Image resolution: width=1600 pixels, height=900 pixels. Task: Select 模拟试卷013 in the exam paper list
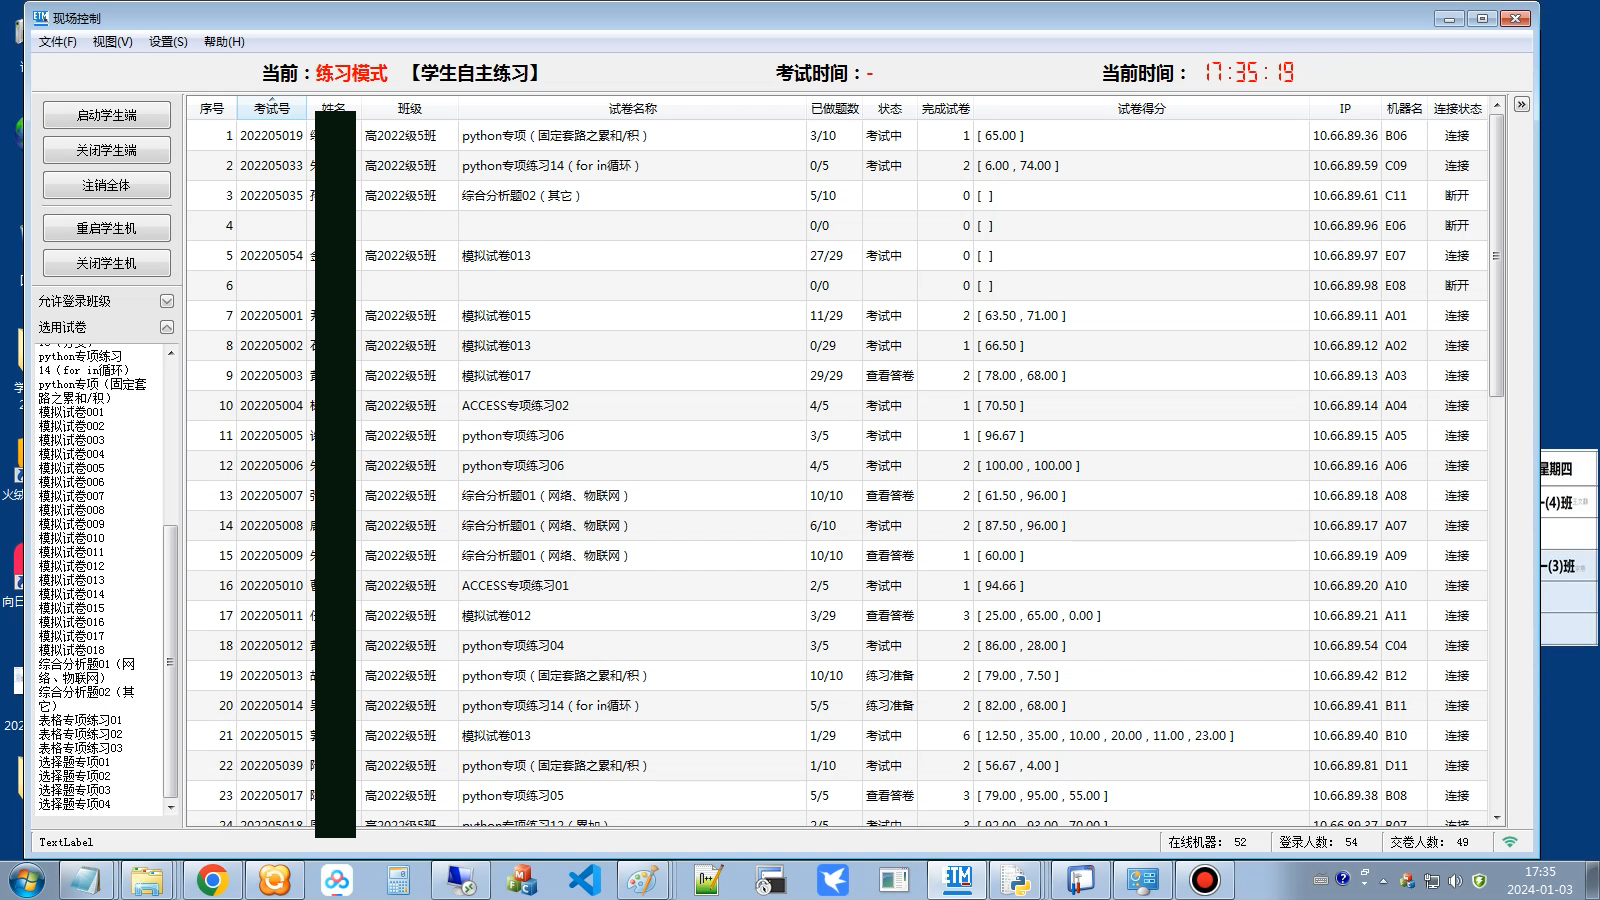coord(72,580)
